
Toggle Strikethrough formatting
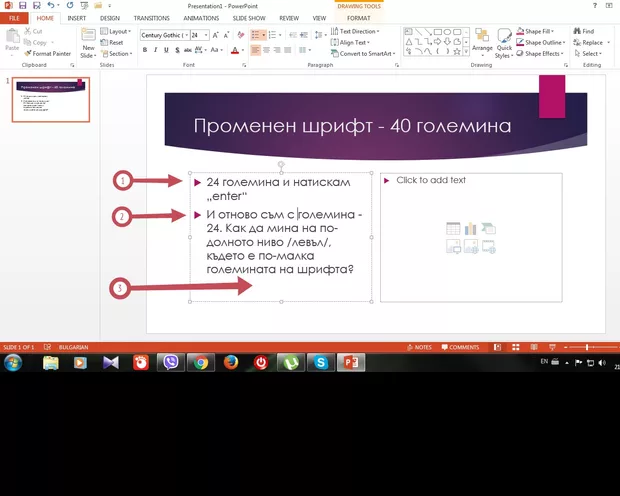[188, 50]
